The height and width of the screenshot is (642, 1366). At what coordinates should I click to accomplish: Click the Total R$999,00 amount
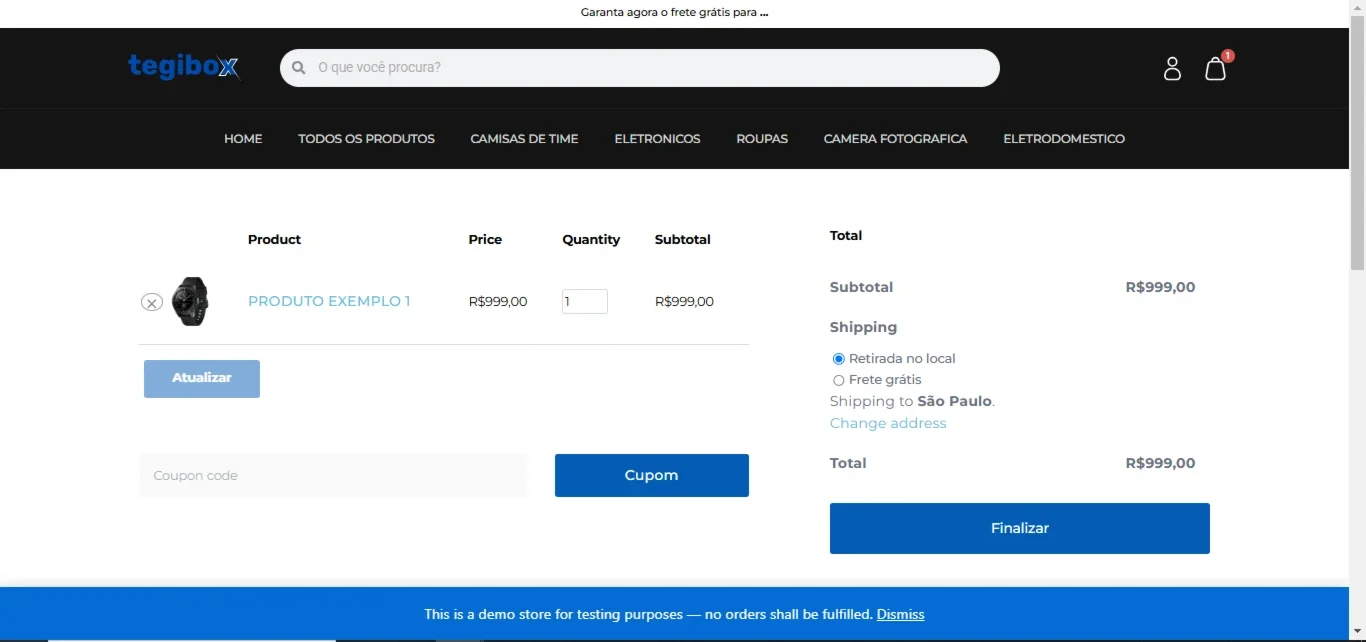click(1160, 463)
